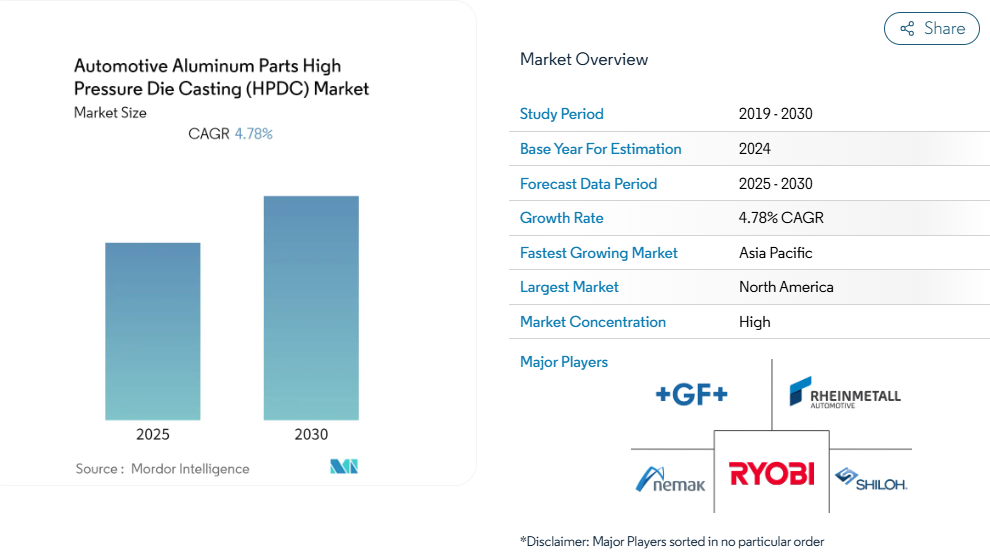Image resolution: width=990 pixels, height=560 pixels.
Task: Click the Mordor Intelligence logo icon
Action: [343, 467]
